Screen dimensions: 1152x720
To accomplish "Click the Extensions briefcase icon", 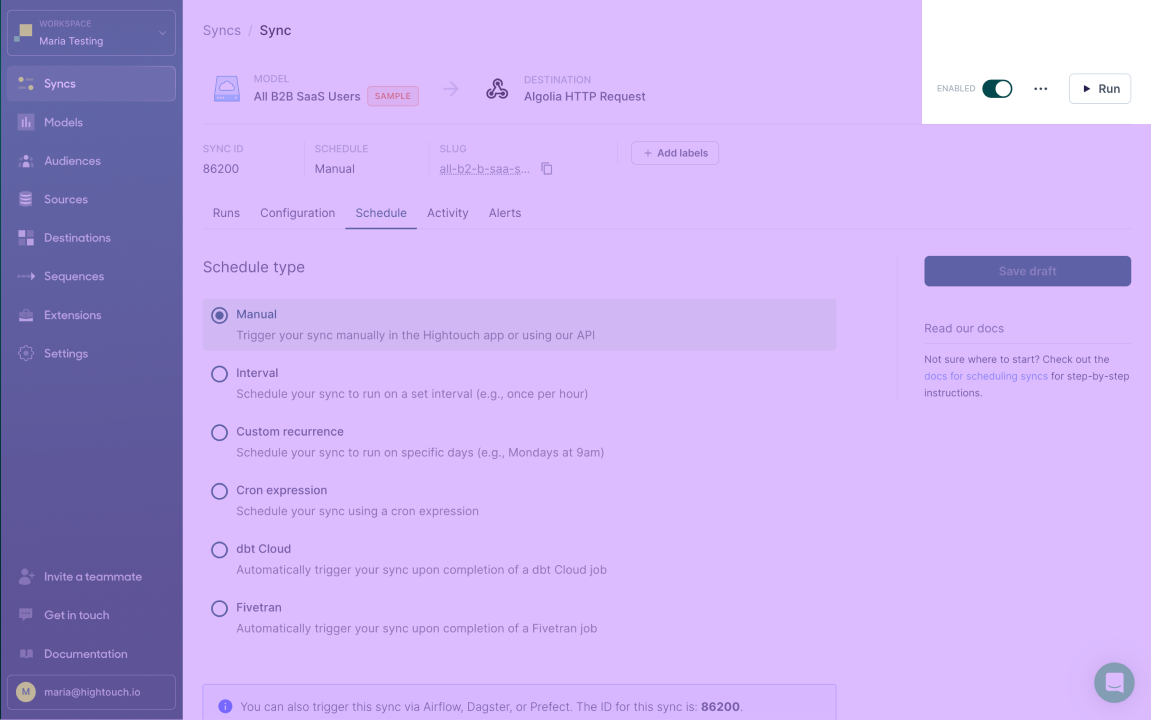I will pyautogui.click(x=26, y=315).
